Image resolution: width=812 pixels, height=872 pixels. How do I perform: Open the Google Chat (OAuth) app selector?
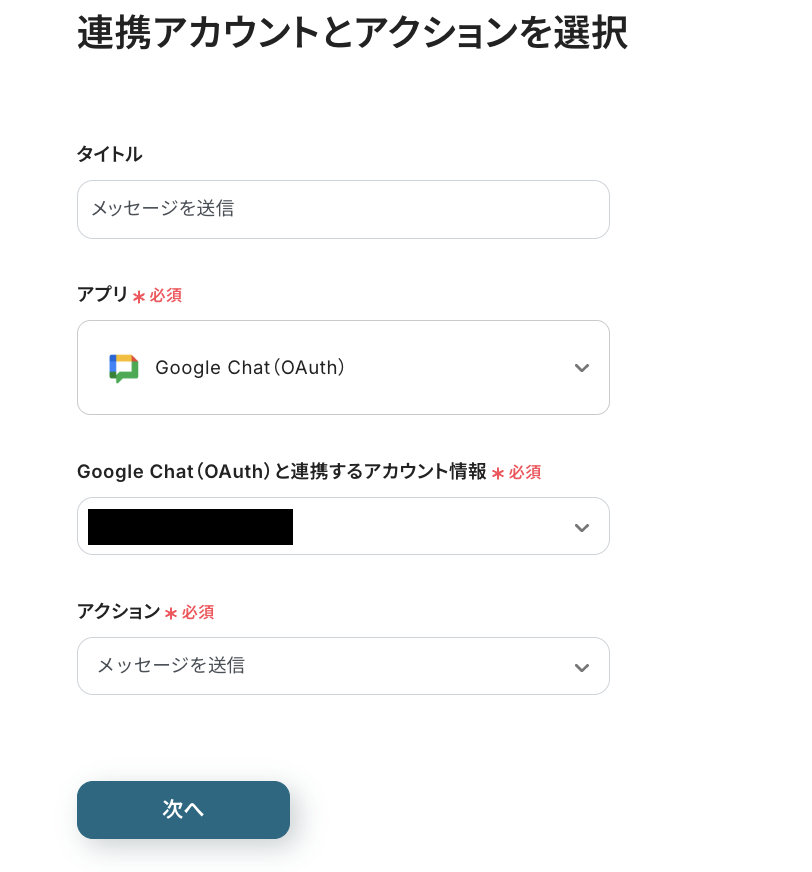(343, 368)
